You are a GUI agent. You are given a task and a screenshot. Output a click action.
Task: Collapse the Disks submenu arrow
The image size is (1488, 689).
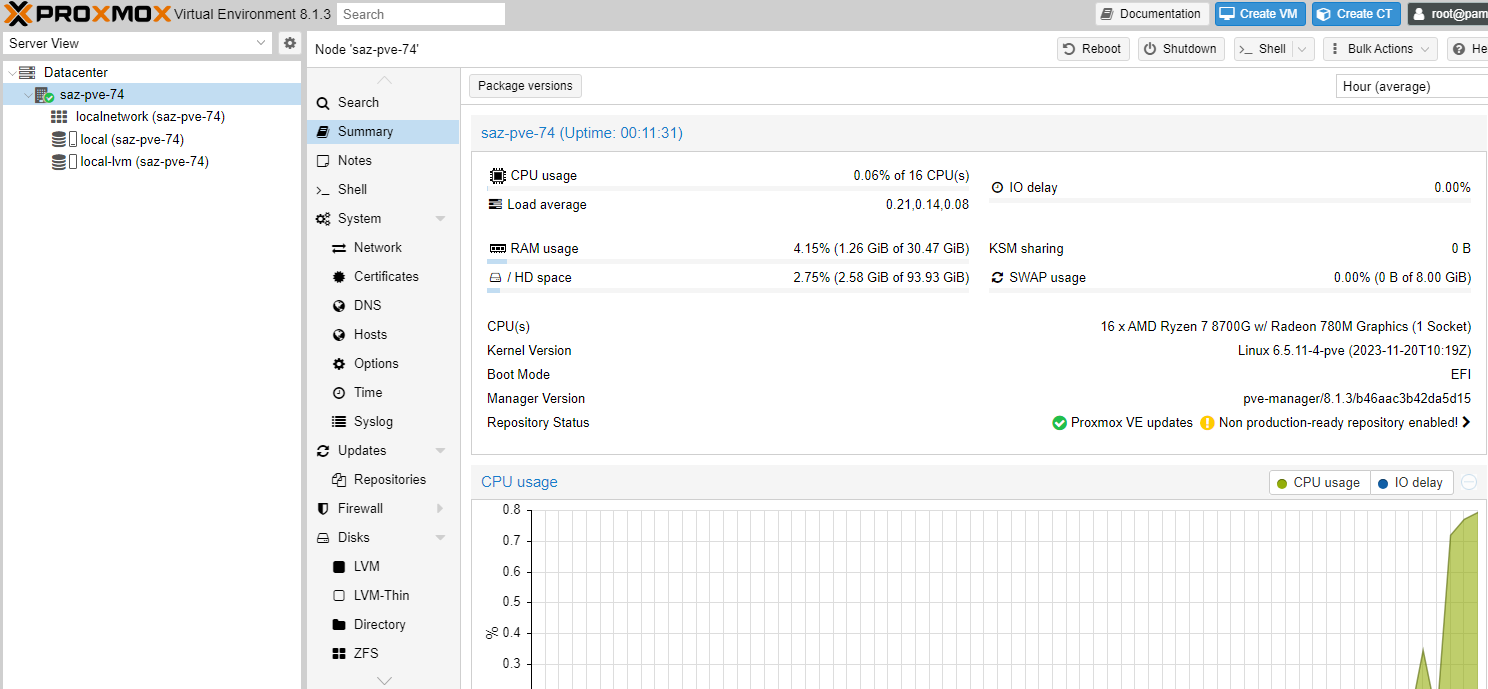440,538
